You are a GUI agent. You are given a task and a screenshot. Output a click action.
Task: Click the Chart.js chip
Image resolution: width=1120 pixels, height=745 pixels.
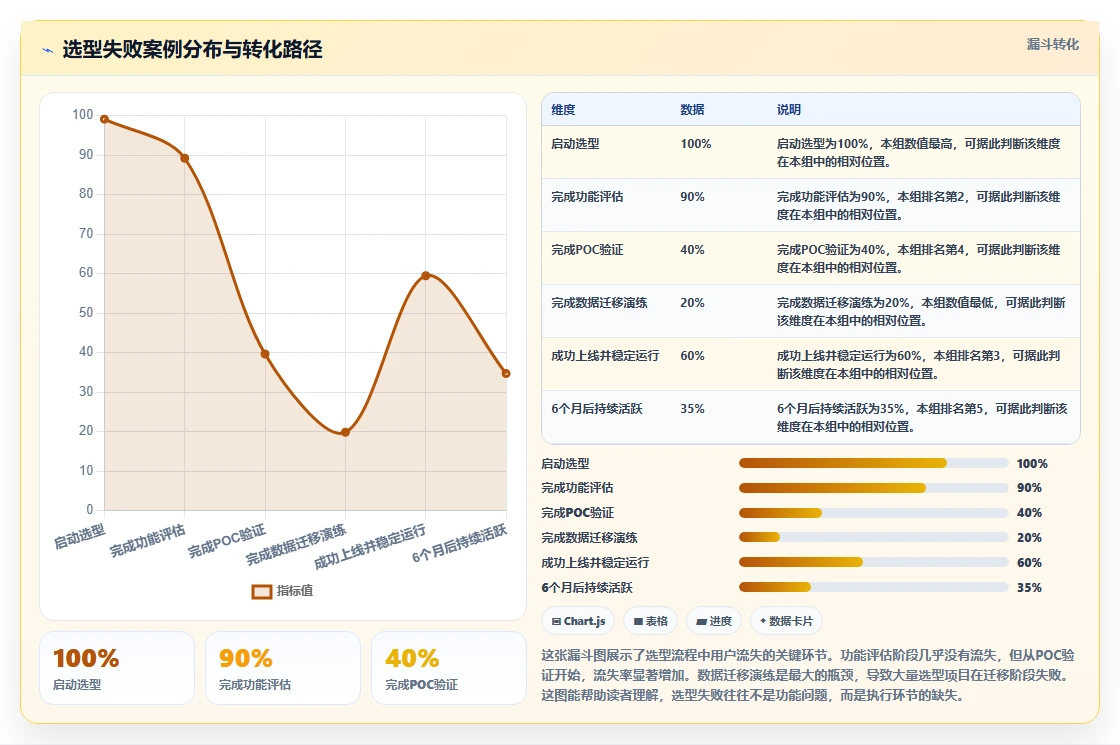[x=578, y=621]
